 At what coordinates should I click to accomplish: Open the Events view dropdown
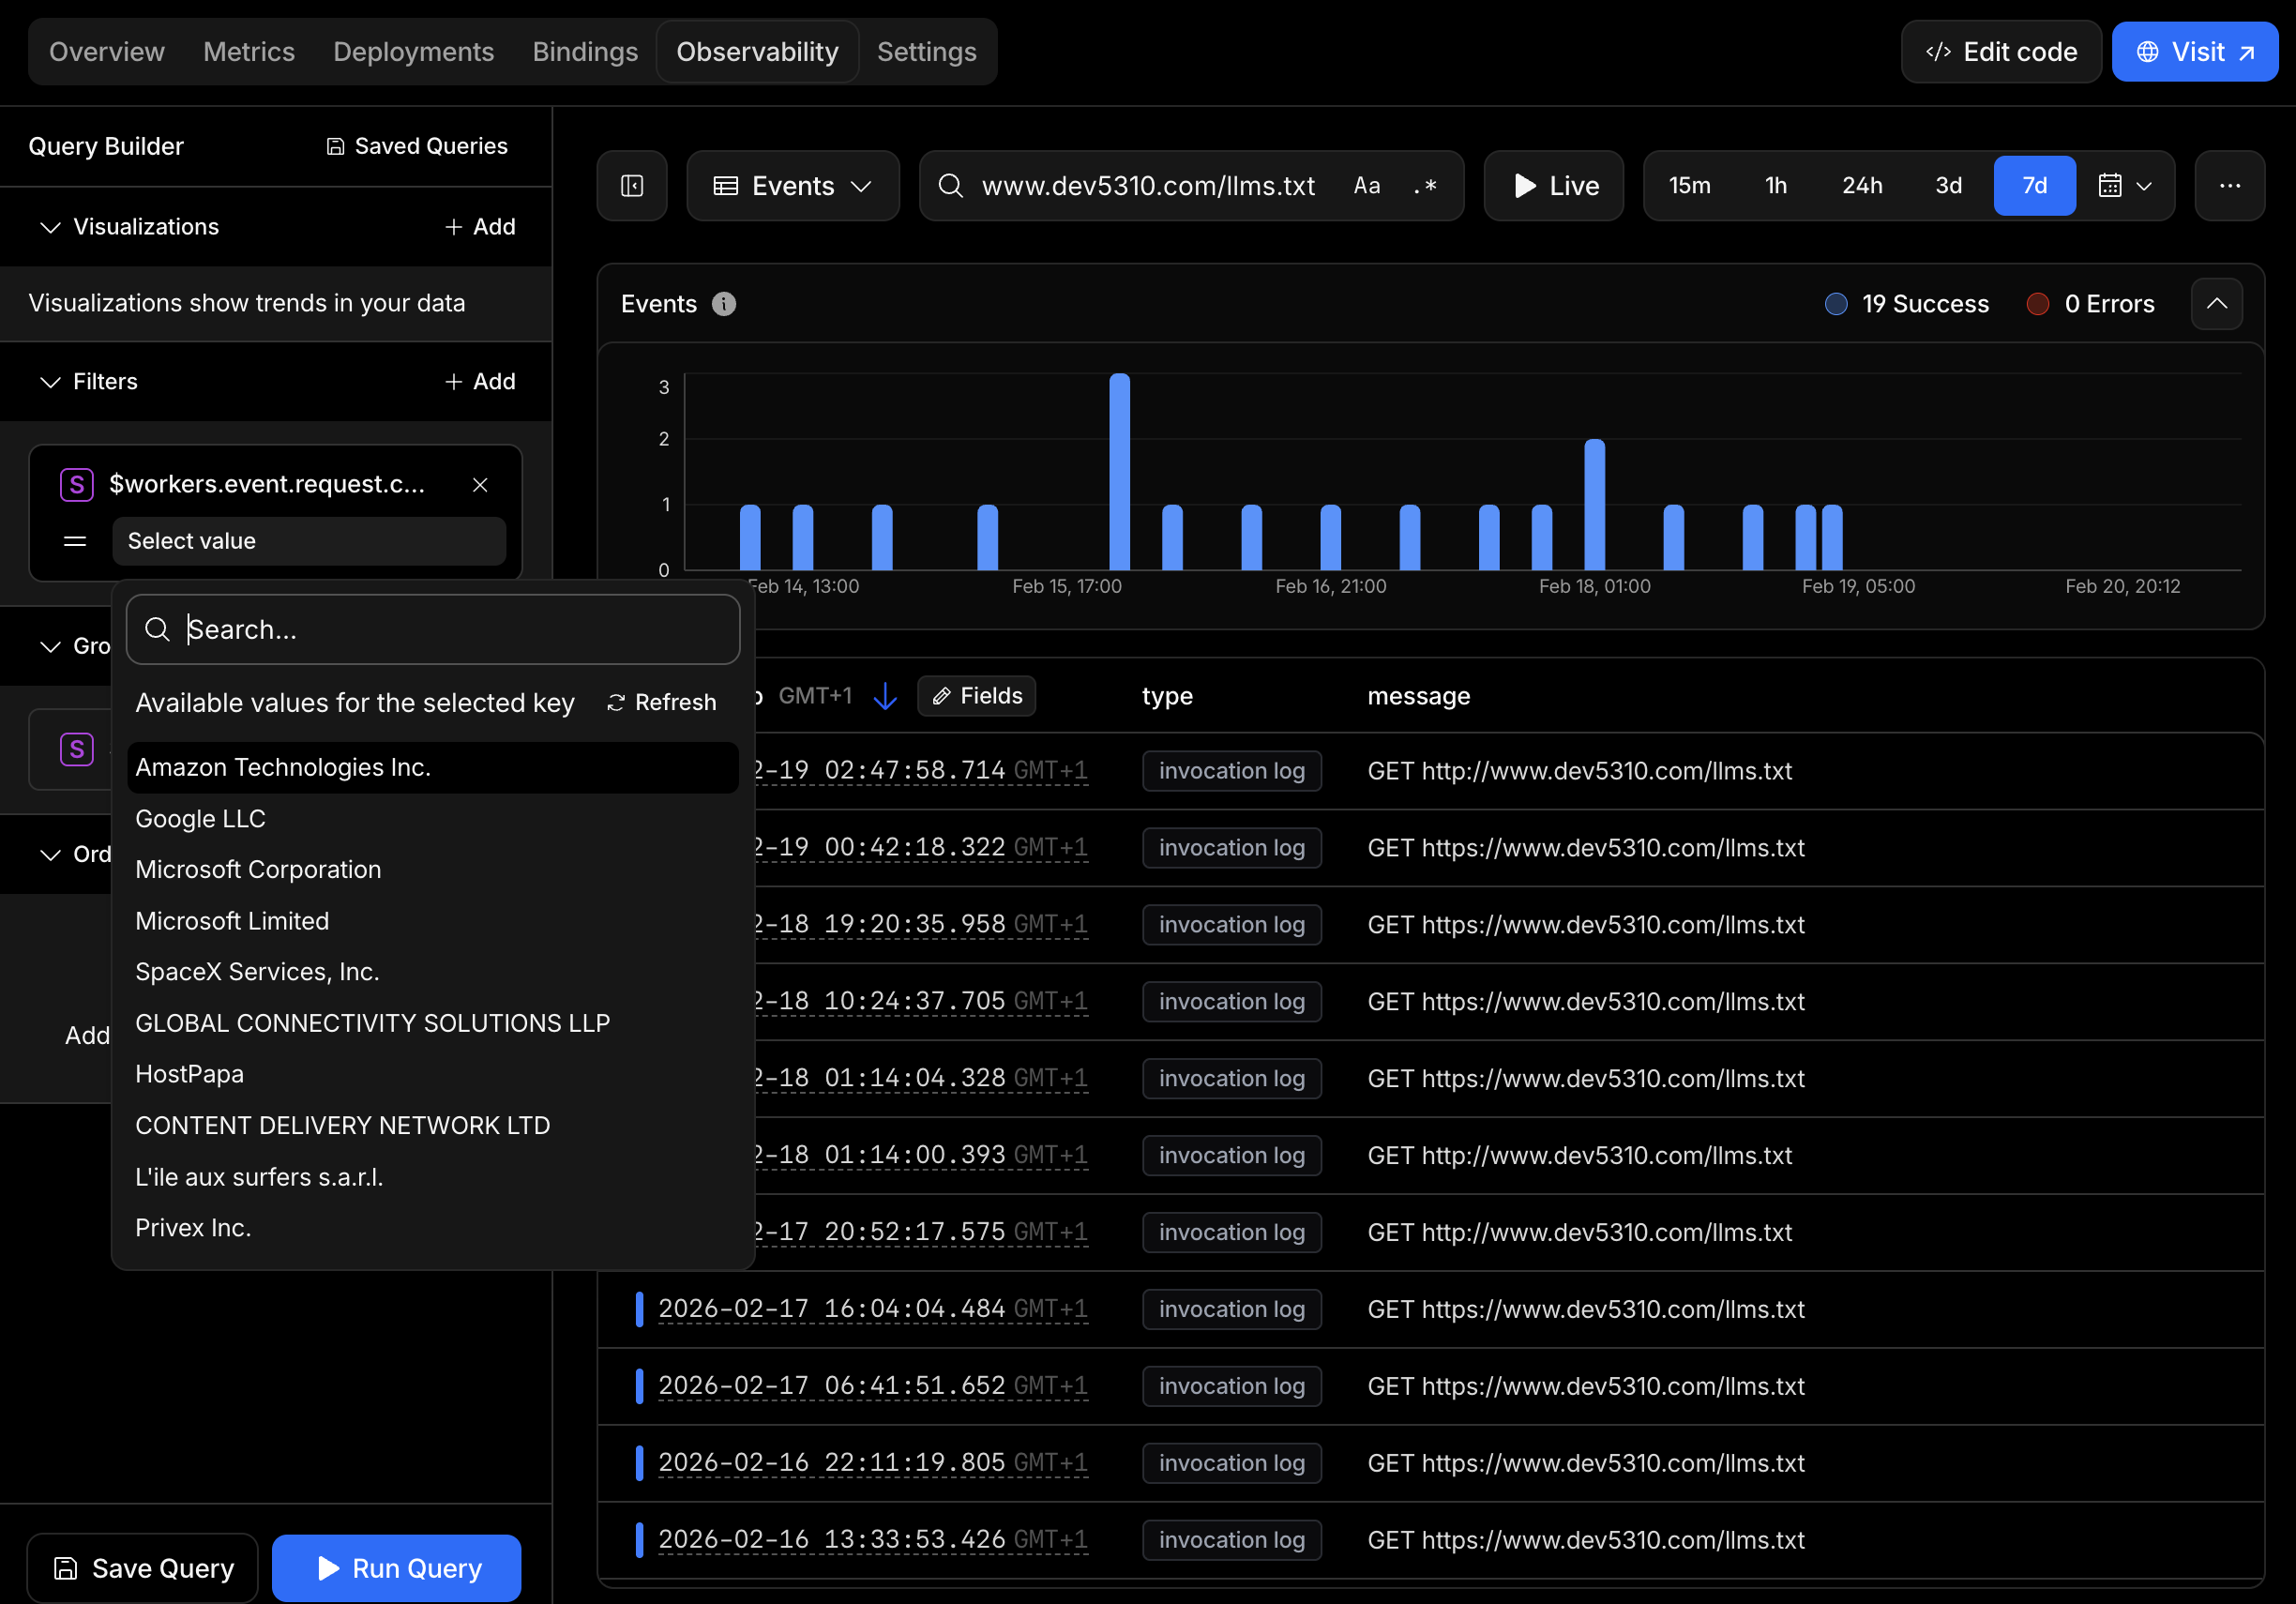point(792,186)
